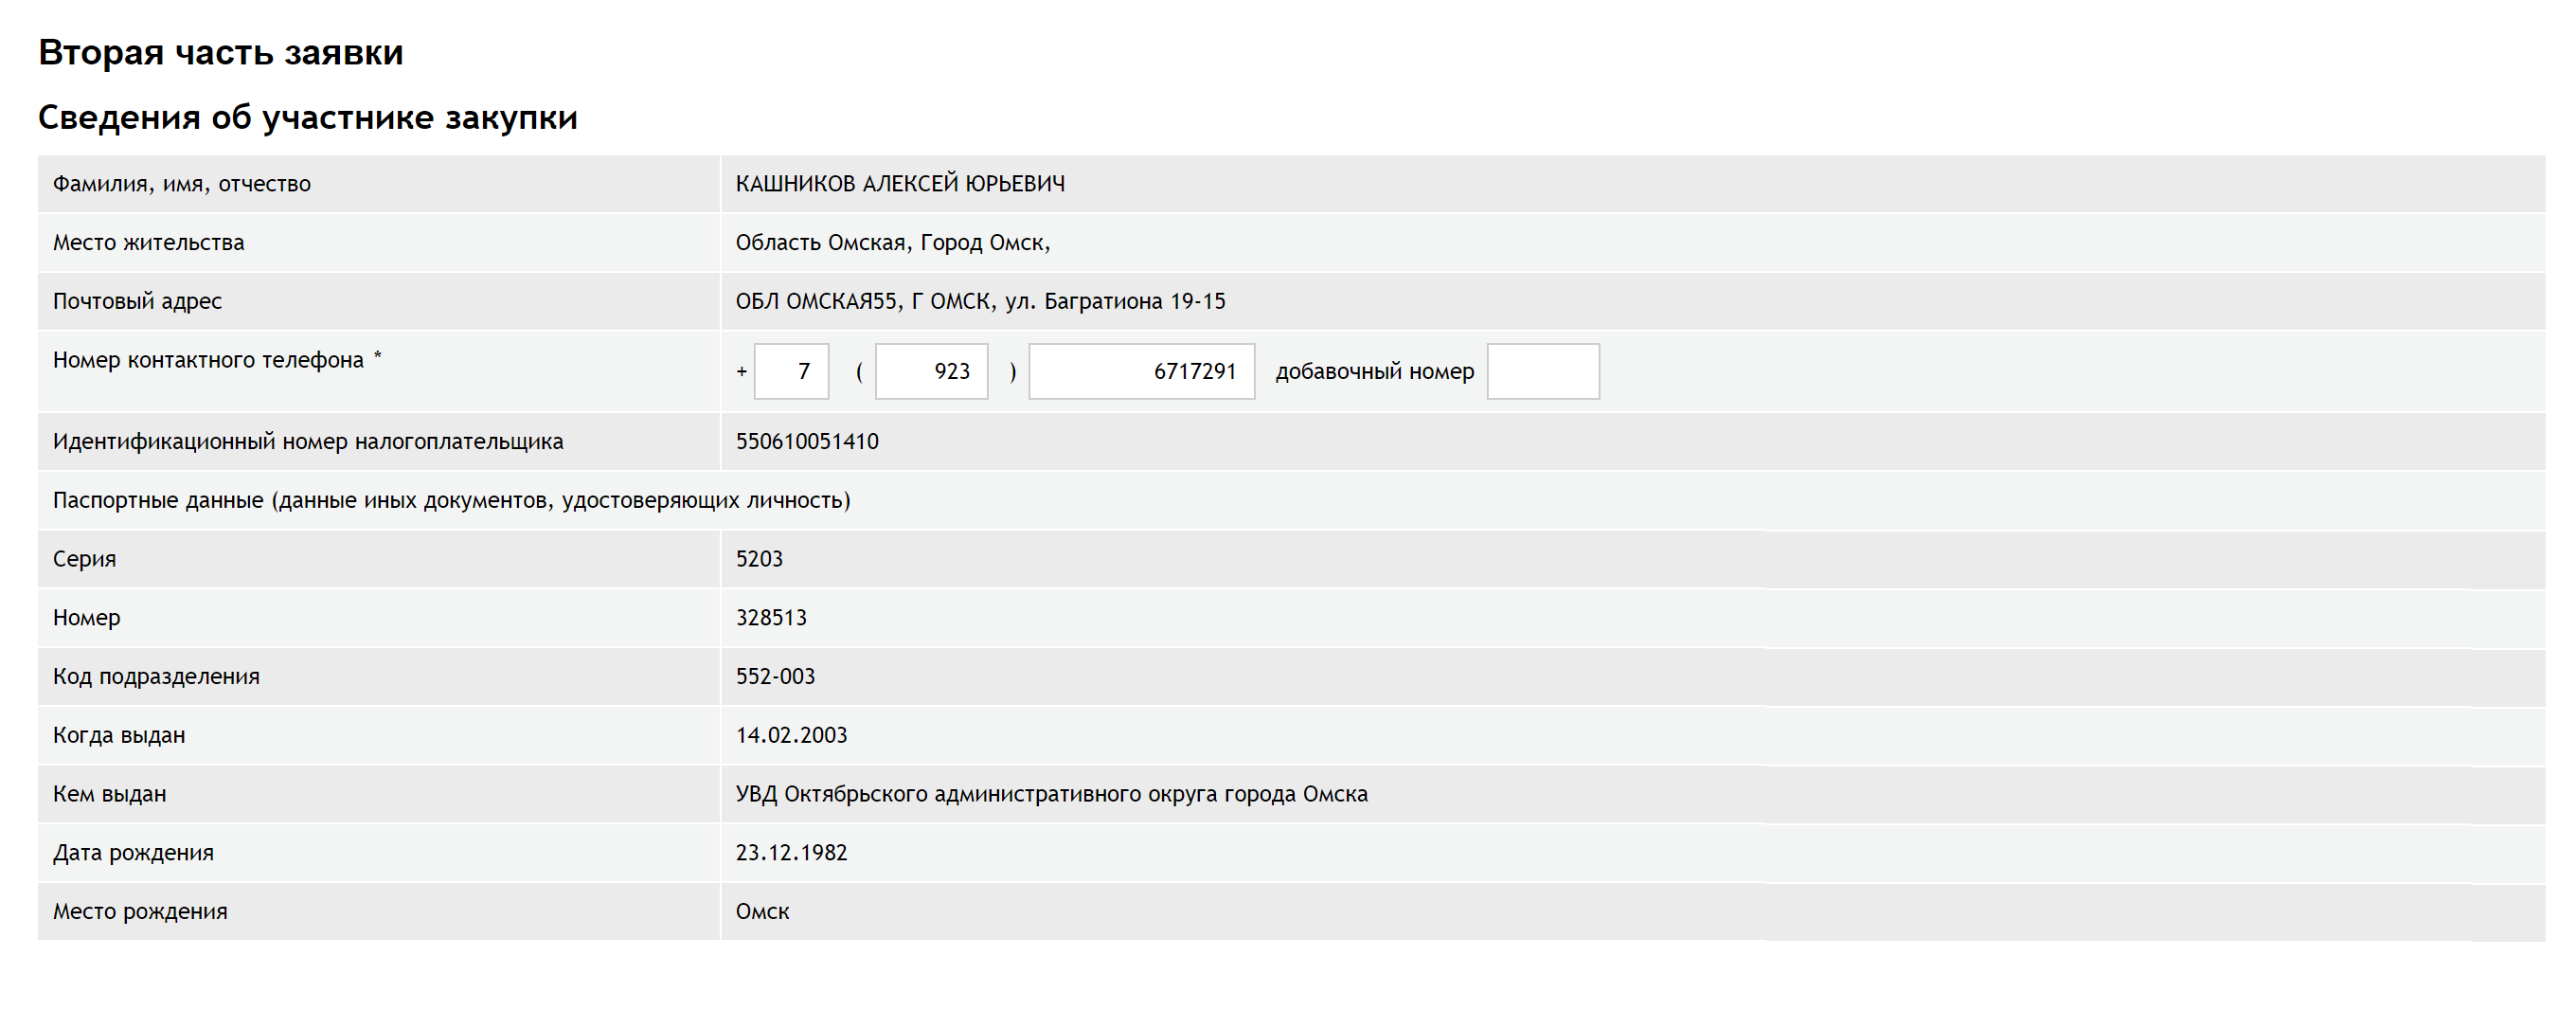Viewport: 2576px width, 1010px height.
Task: Click the value Область Омская, Город Омск,
Action: click(893, 243)
